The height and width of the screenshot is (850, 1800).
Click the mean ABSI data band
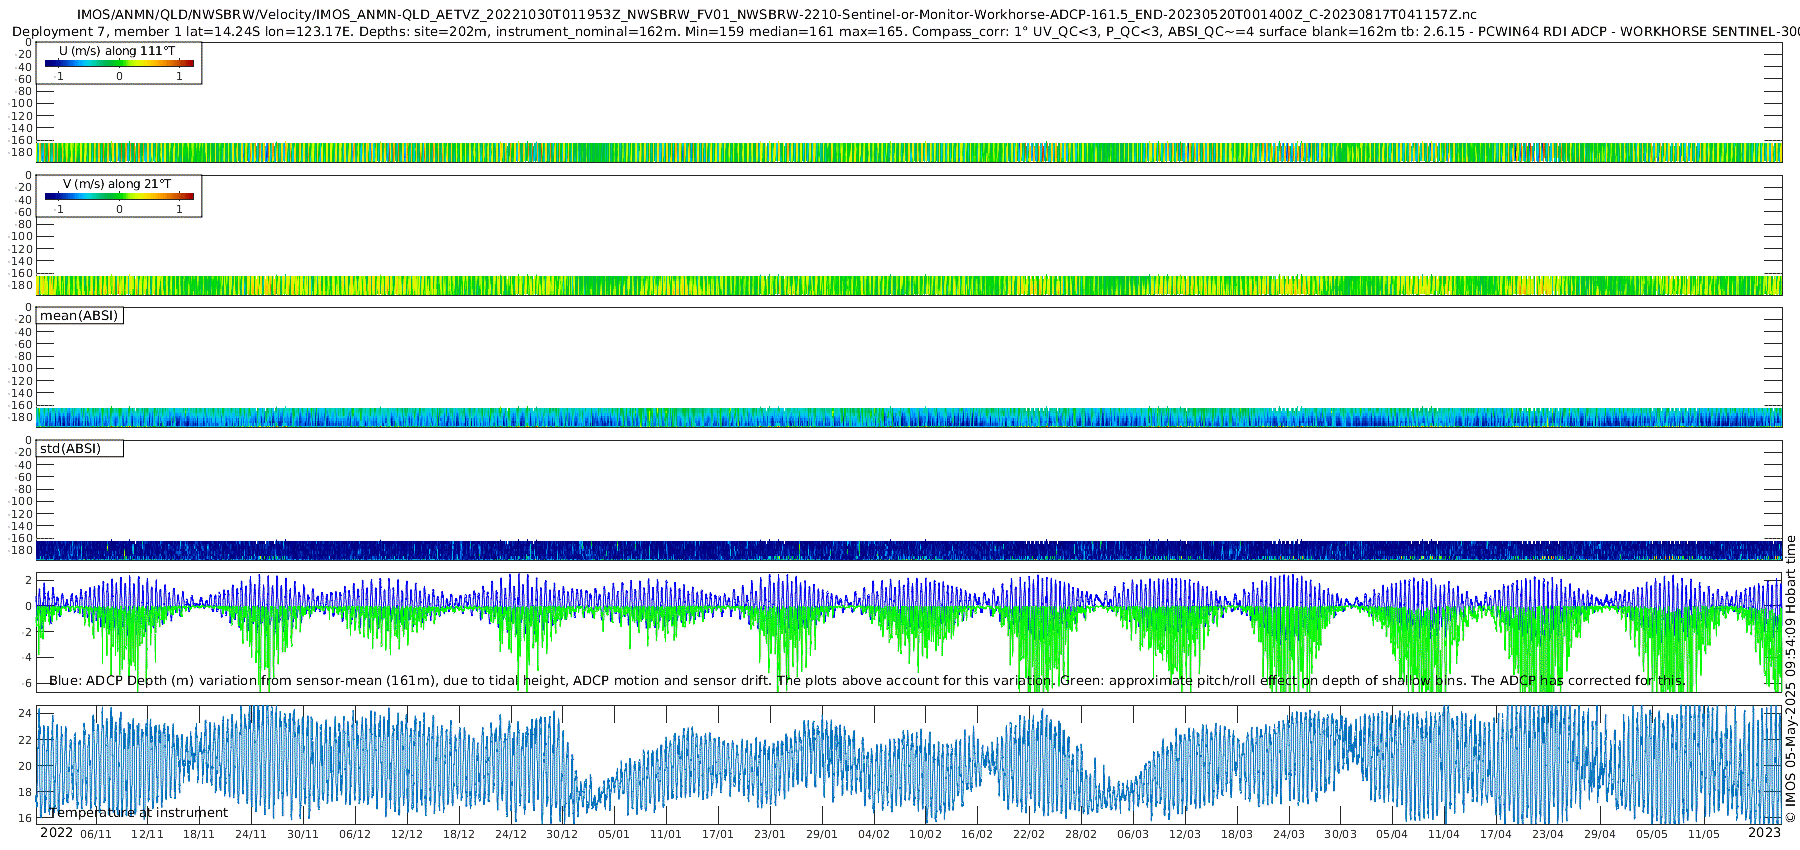click(909, 418)
